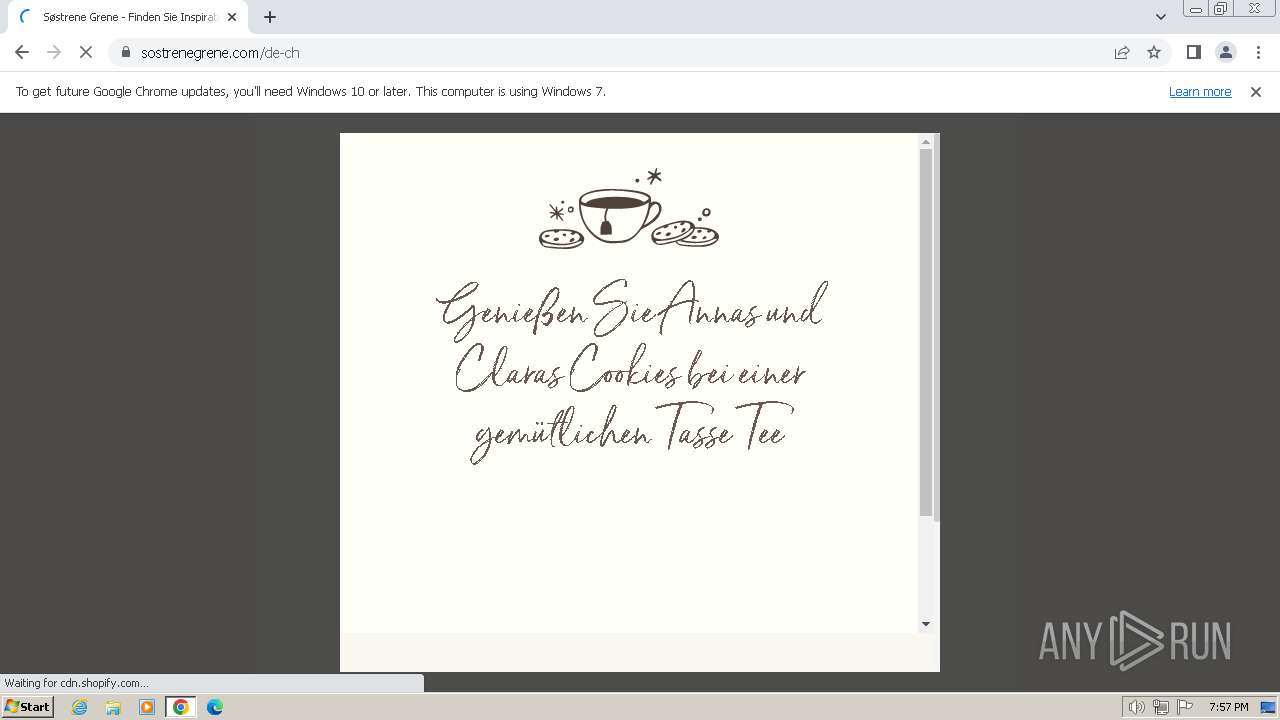Click the scroll up arrow in popup
This screenshot has height=720, width=1280.
pos(925,141)
